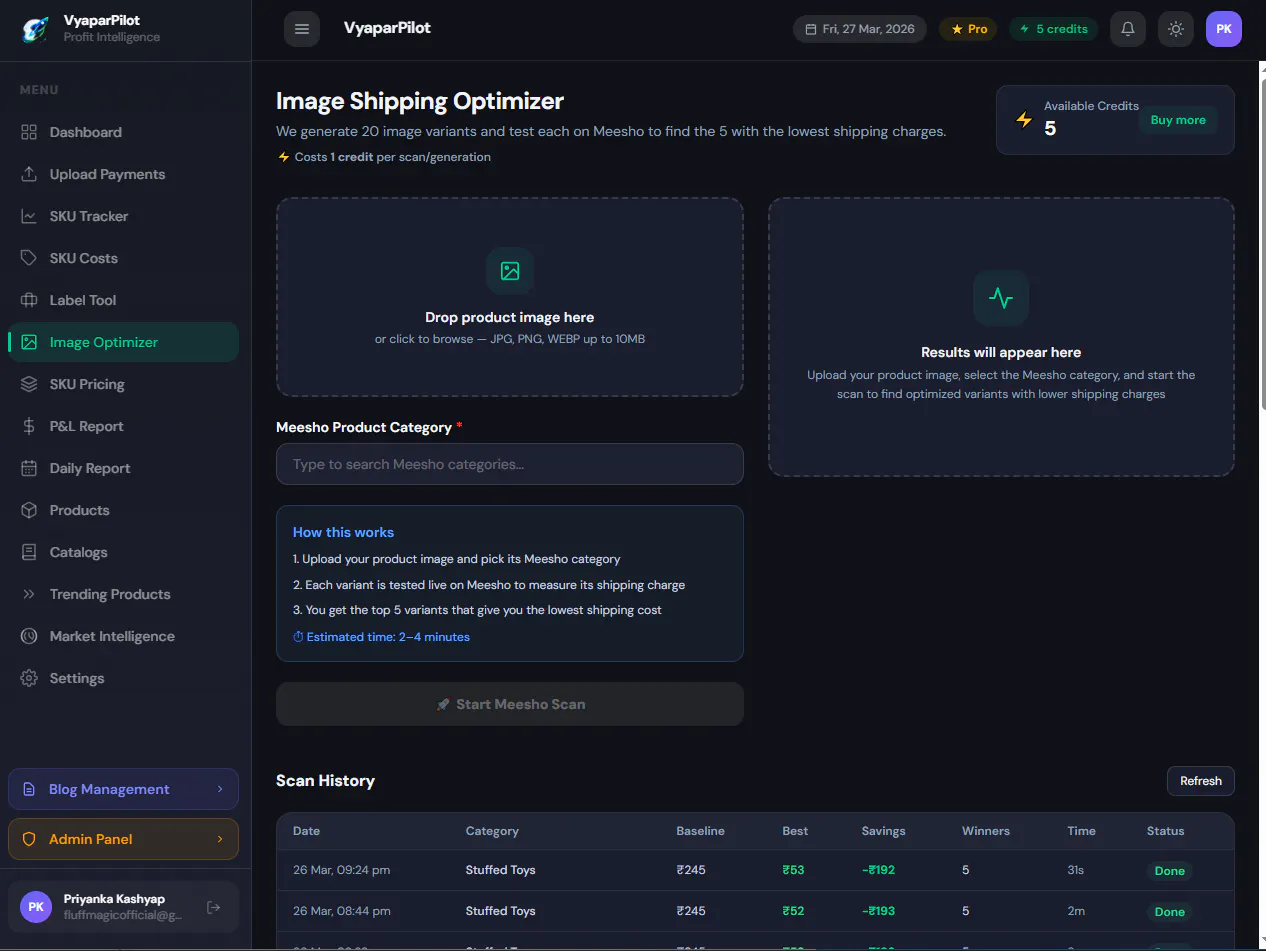
Task: Click best price ₹53 cell
Action: [793, 870]
